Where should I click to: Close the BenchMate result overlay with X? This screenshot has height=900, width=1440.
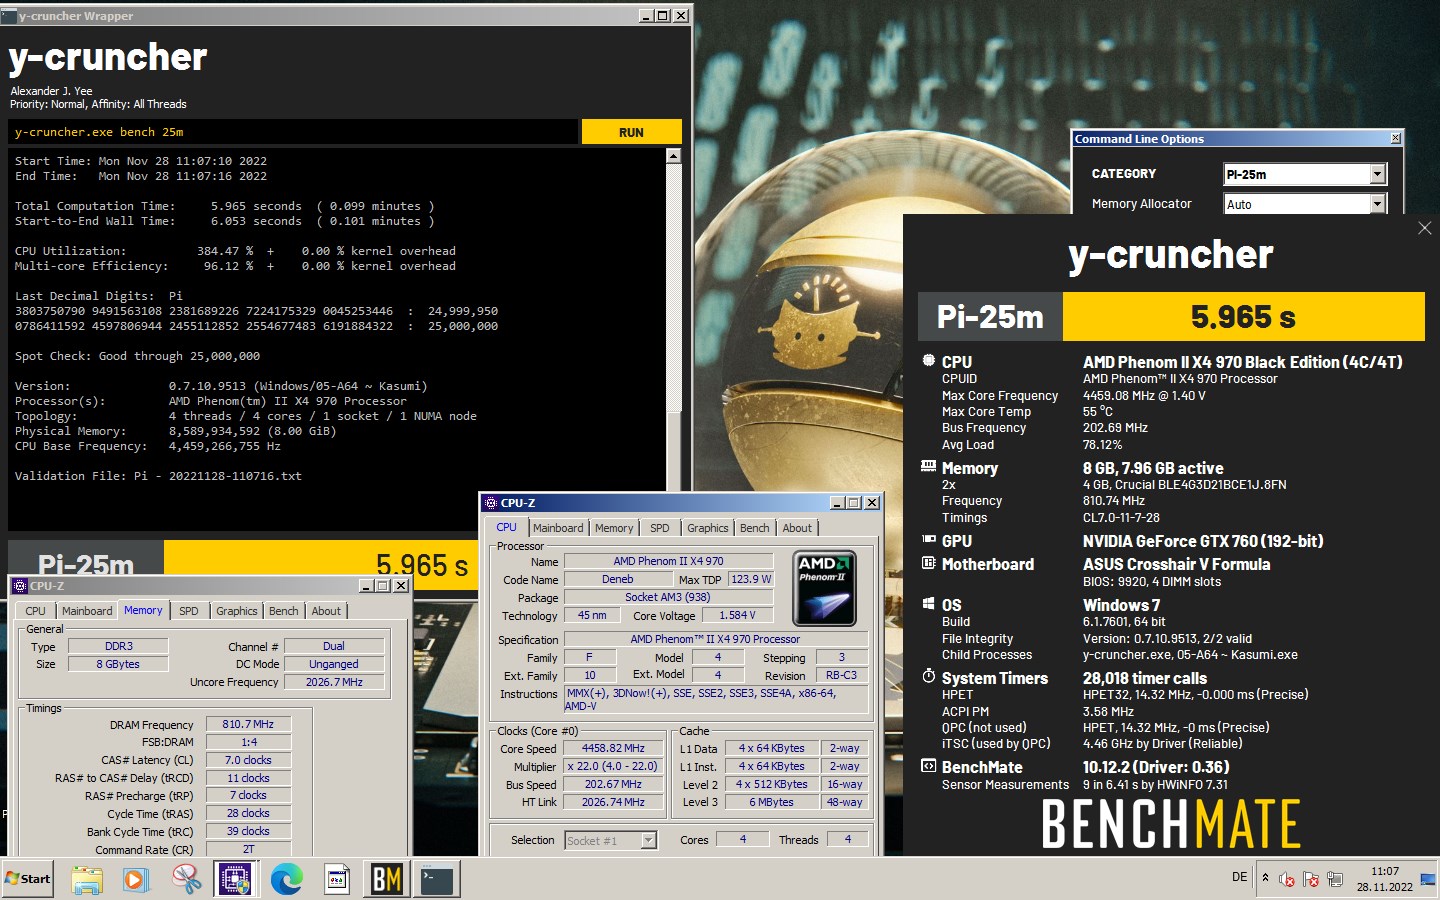[1424, 228]
